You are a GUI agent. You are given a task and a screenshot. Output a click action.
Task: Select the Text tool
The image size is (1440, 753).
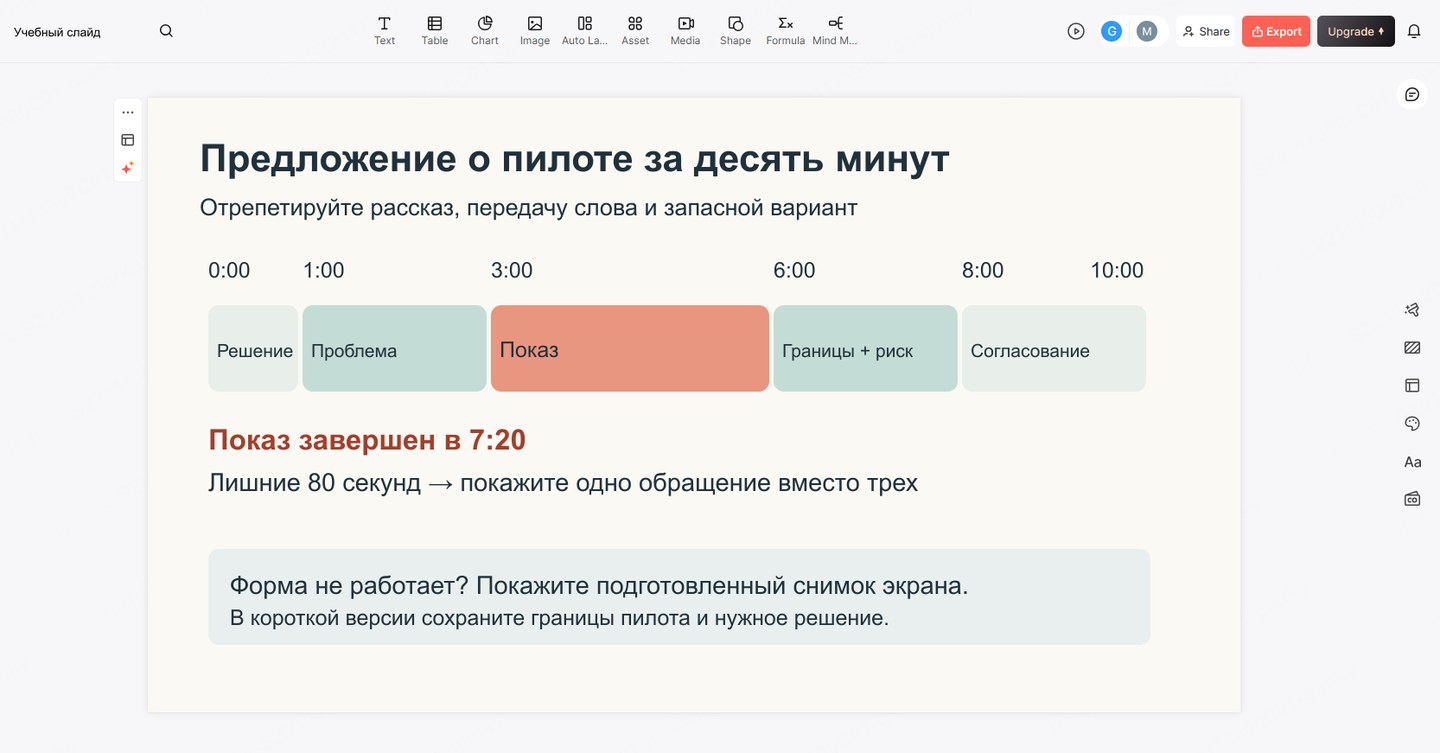click(385, 30)
